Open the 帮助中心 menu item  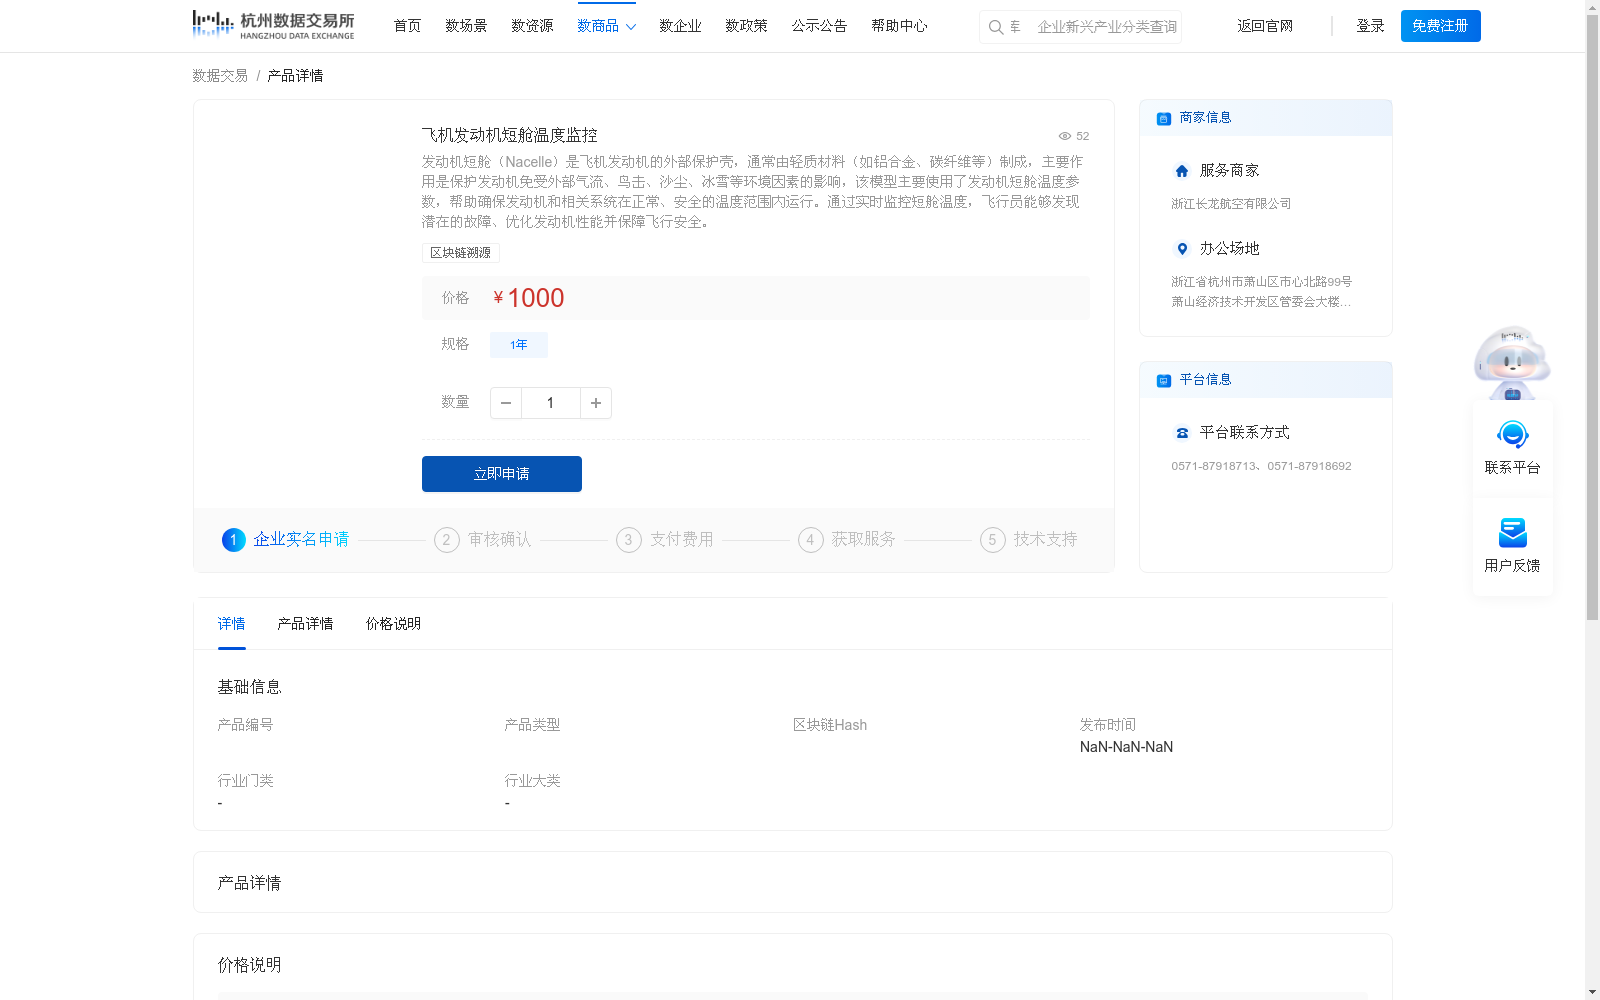pos(899,26)
